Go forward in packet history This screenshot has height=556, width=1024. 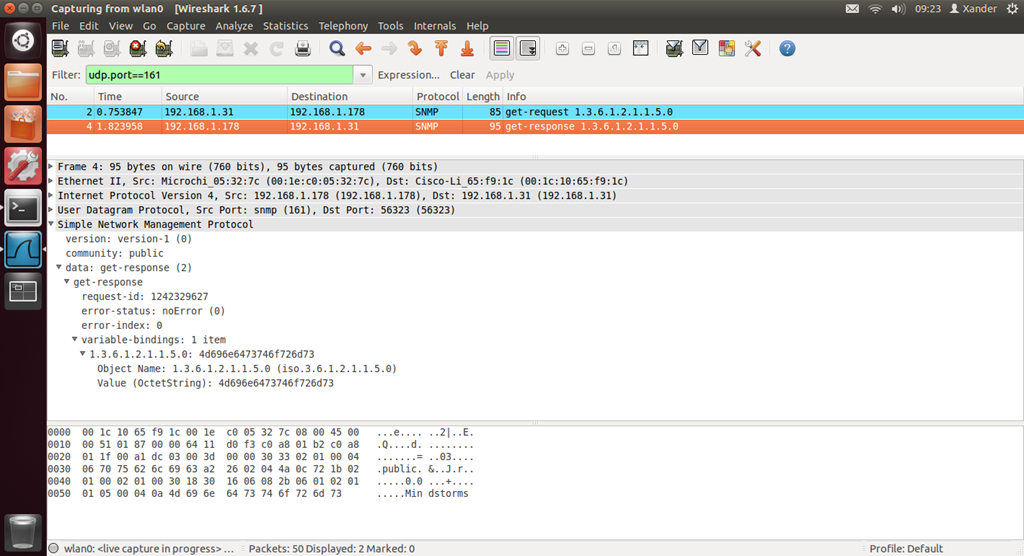pos(389,48)
